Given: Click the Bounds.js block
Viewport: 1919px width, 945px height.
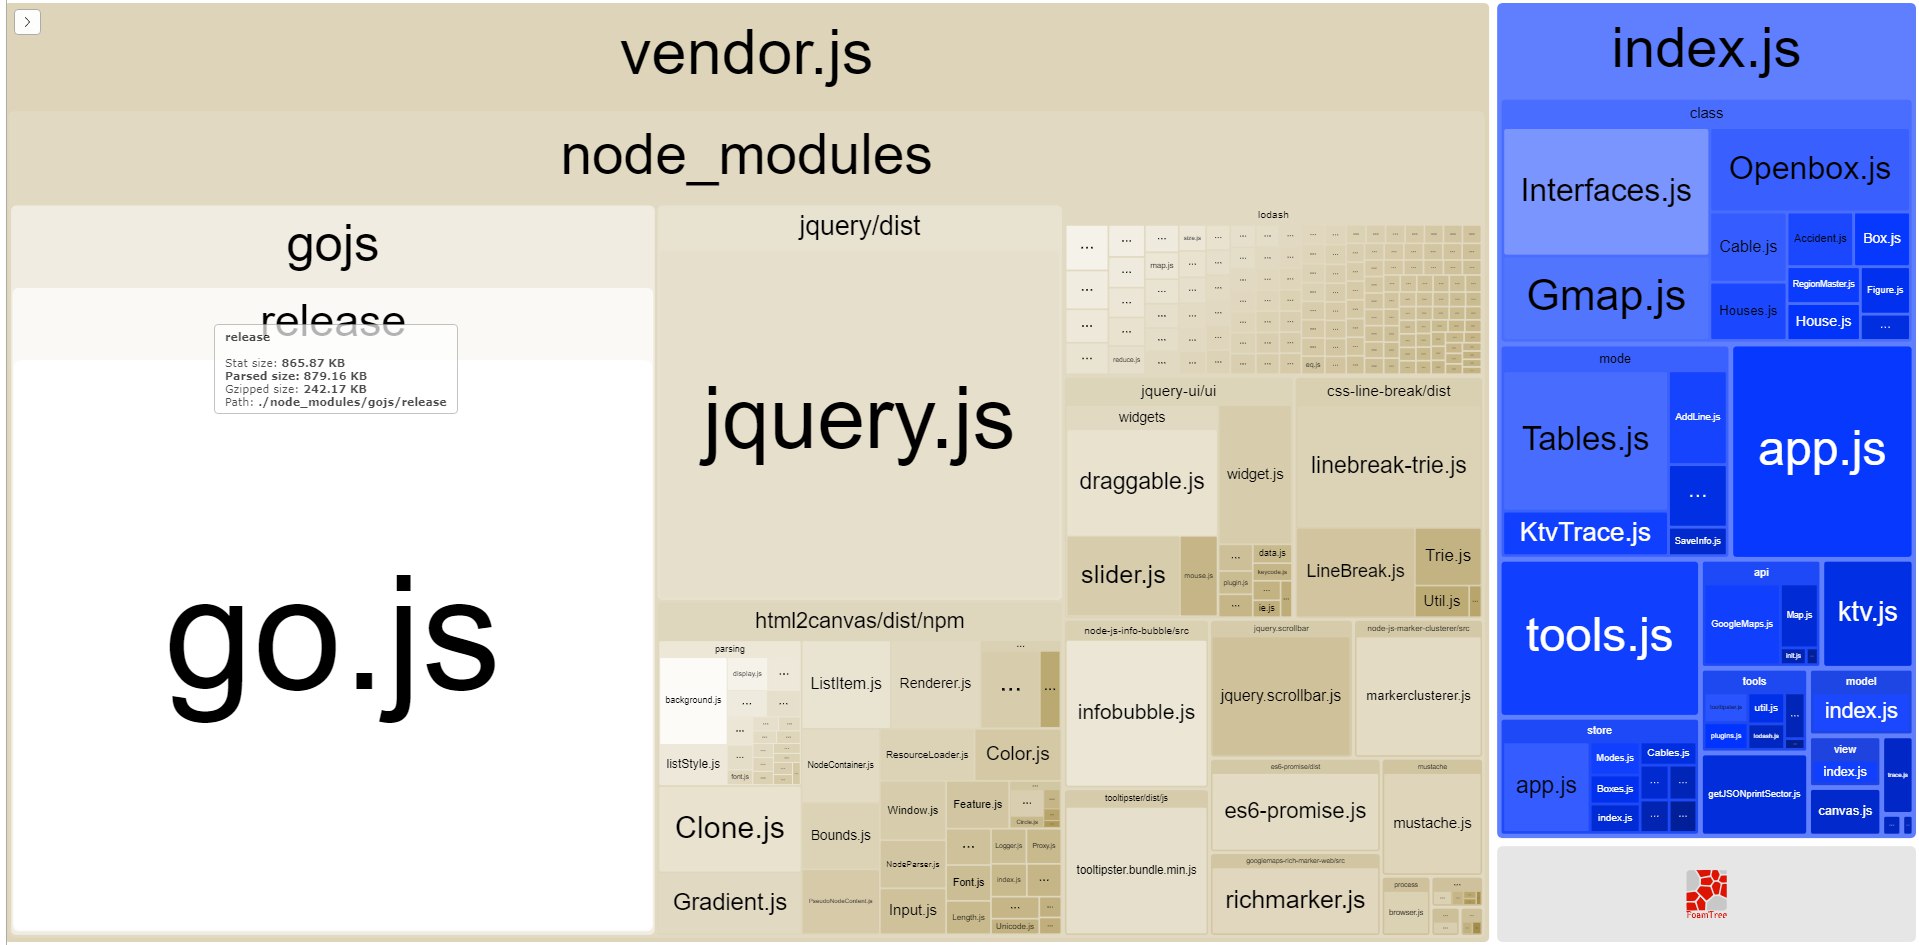Looking at the screenshot, I should [x=840, y=835].
